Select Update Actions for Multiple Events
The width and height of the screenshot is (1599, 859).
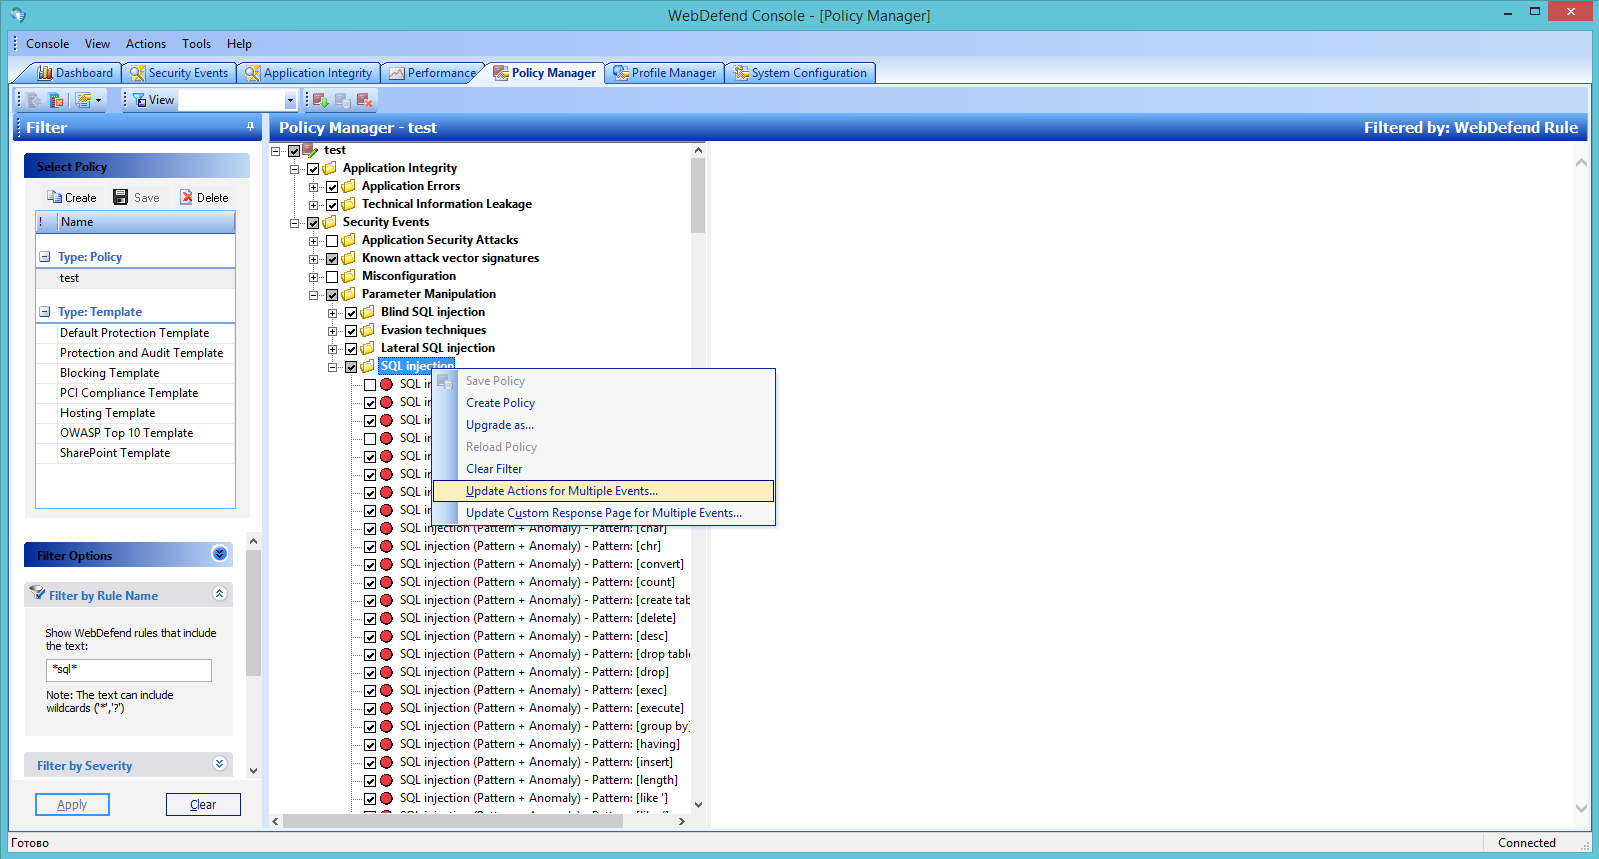click(603, 491)
